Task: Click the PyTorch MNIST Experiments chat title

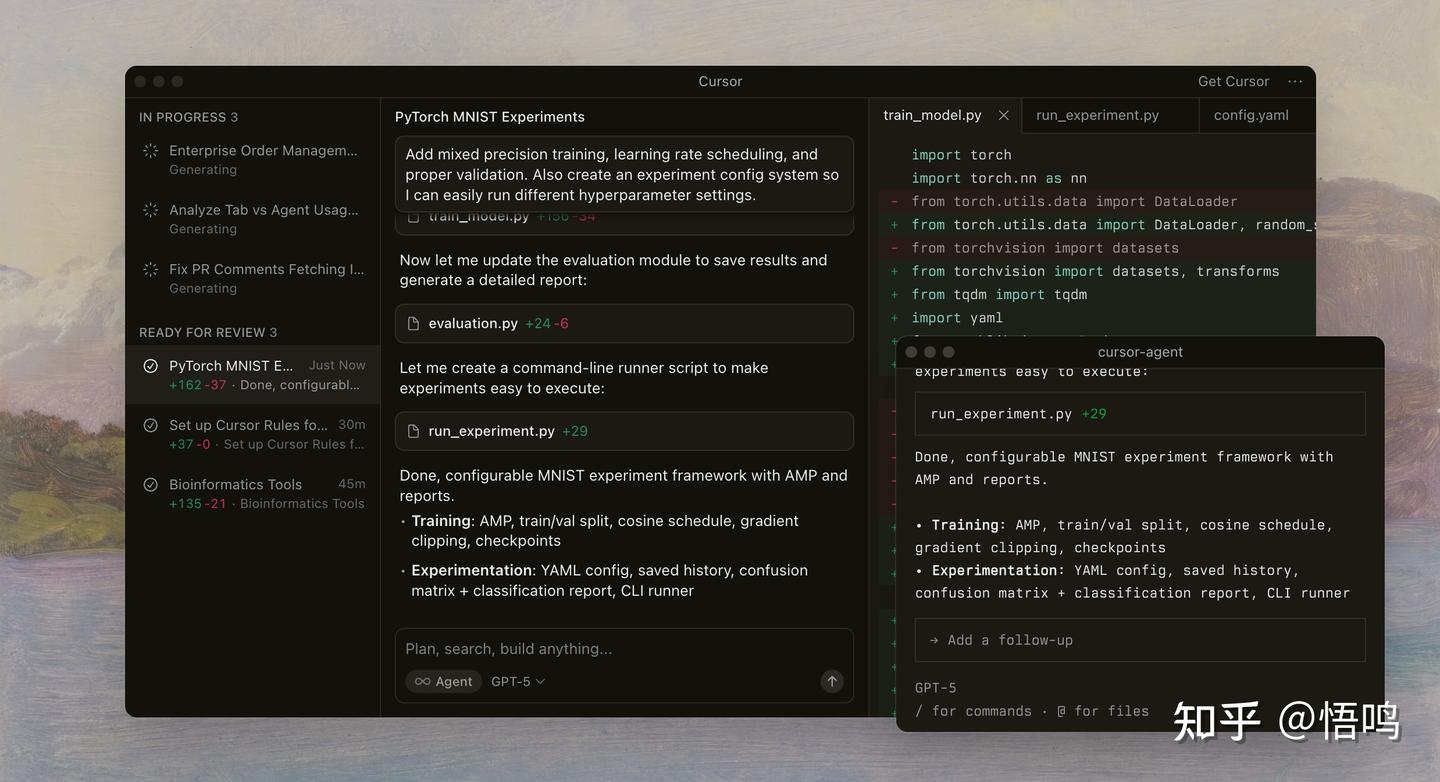Action: click(x=490, y=117)
